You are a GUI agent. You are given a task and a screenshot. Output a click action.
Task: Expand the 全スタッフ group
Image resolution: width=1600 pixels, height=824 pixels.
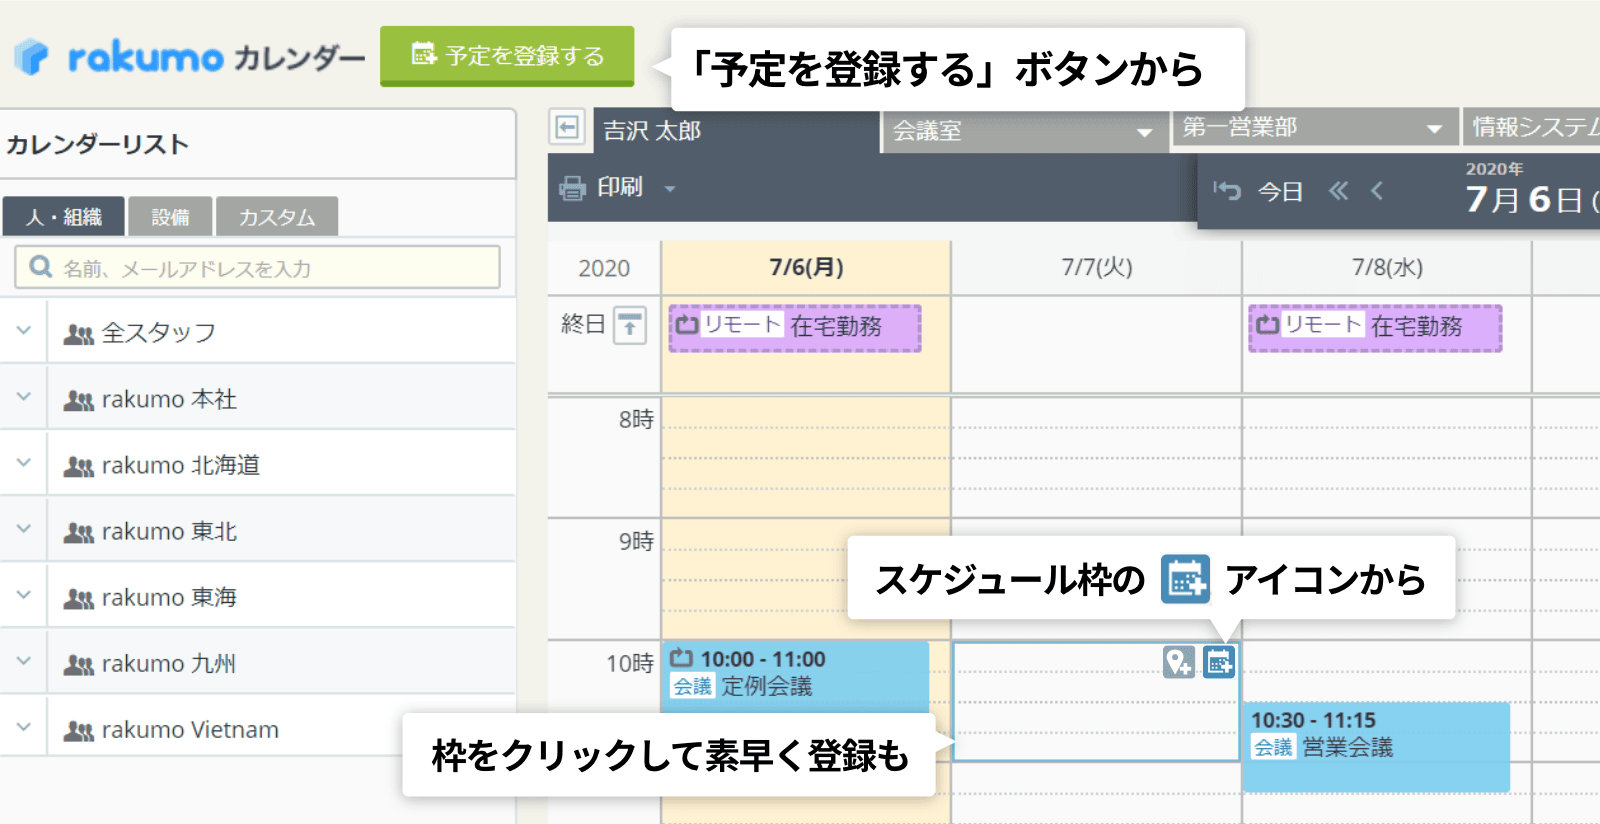click(23, 331)
